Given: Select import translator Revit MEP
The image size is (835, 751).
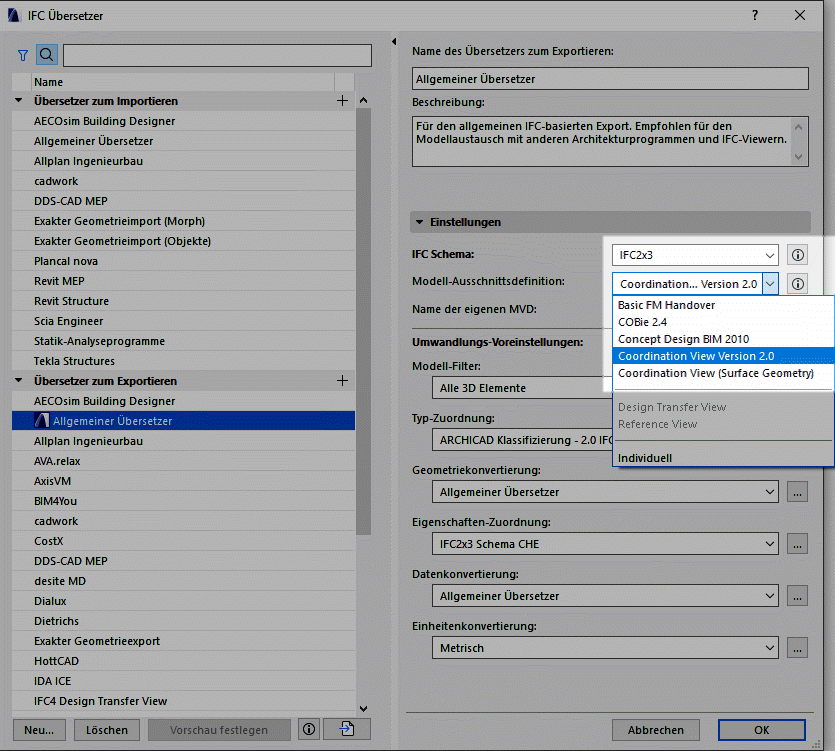Looking at the screenshot, I should click(x=183, y=281).
